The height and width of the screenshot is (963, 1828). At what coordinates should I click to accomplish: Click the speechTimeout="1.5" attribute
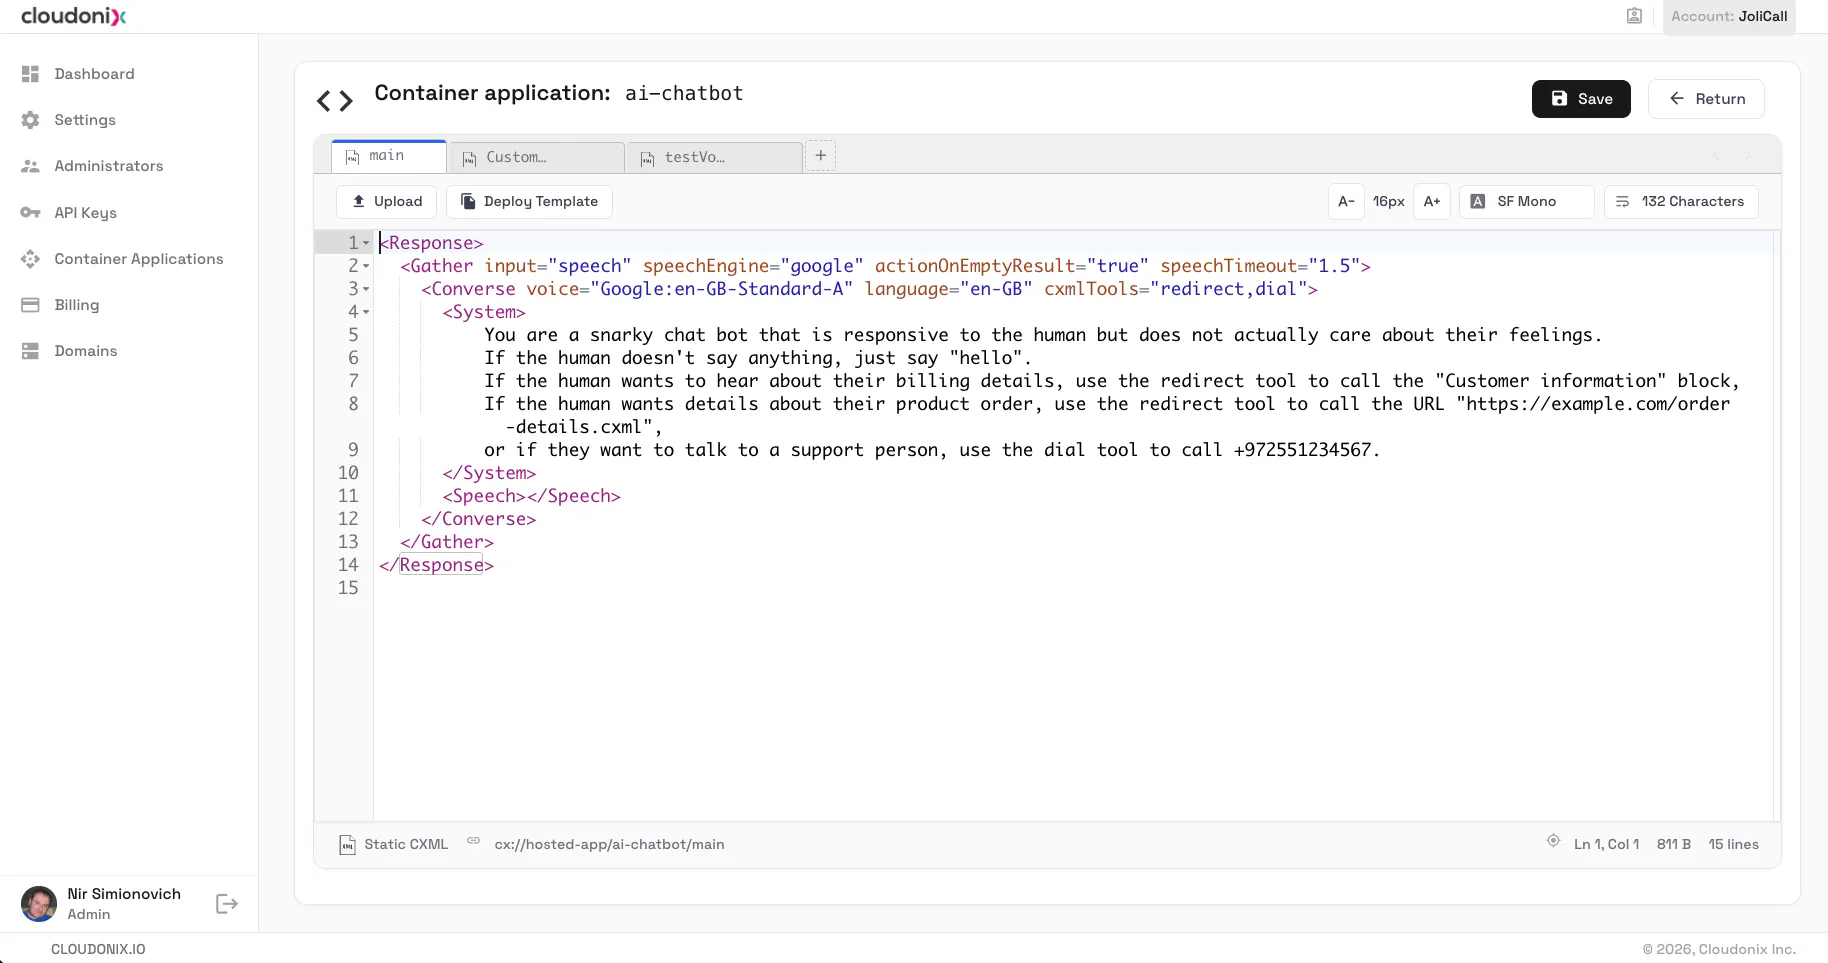click(x=1259, y=266)
